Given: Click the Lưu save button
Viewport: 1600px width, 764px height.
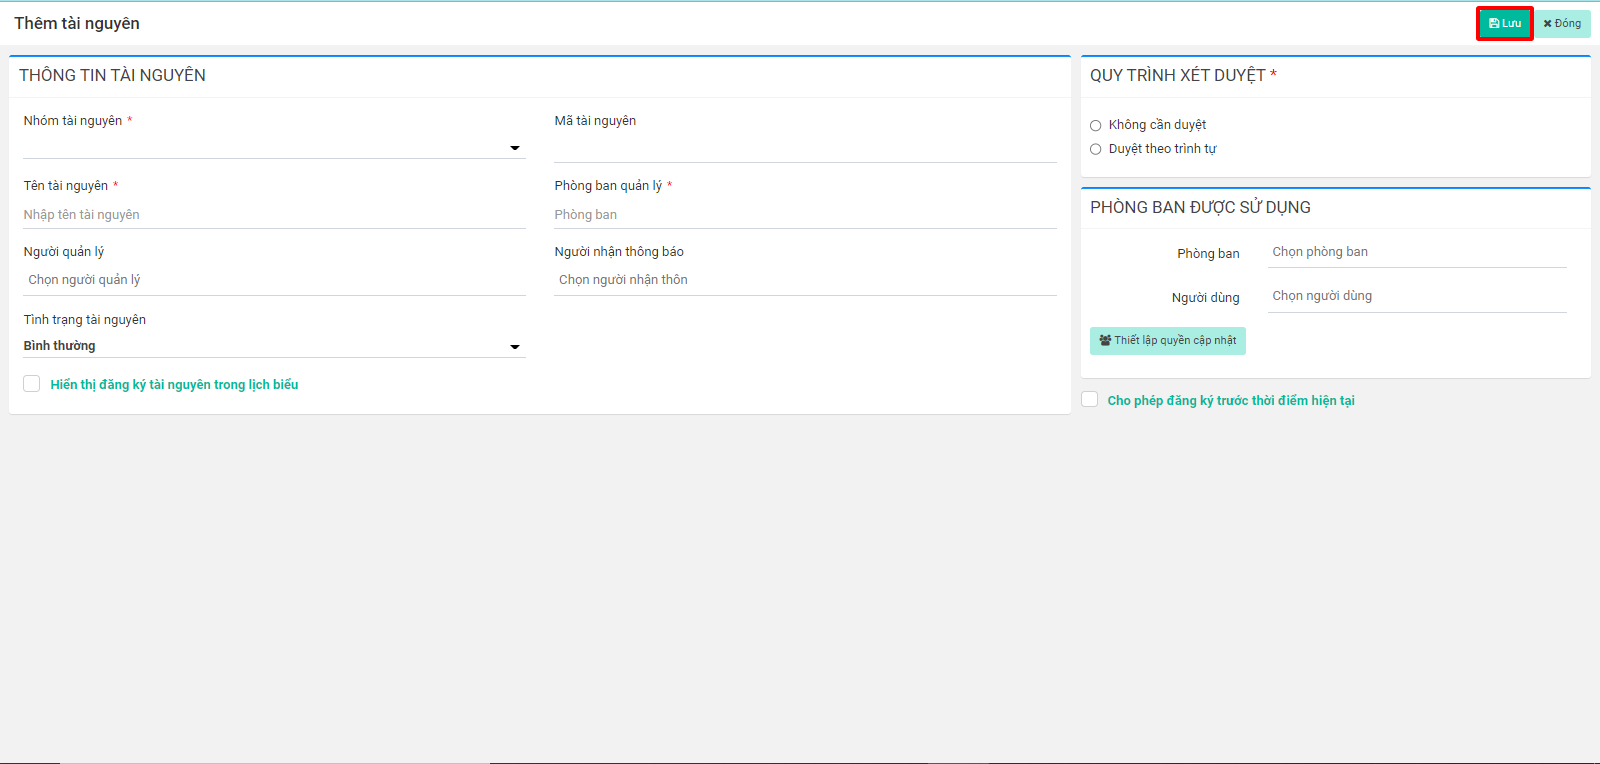Looking at the screenshot, I should (1505, 23).
